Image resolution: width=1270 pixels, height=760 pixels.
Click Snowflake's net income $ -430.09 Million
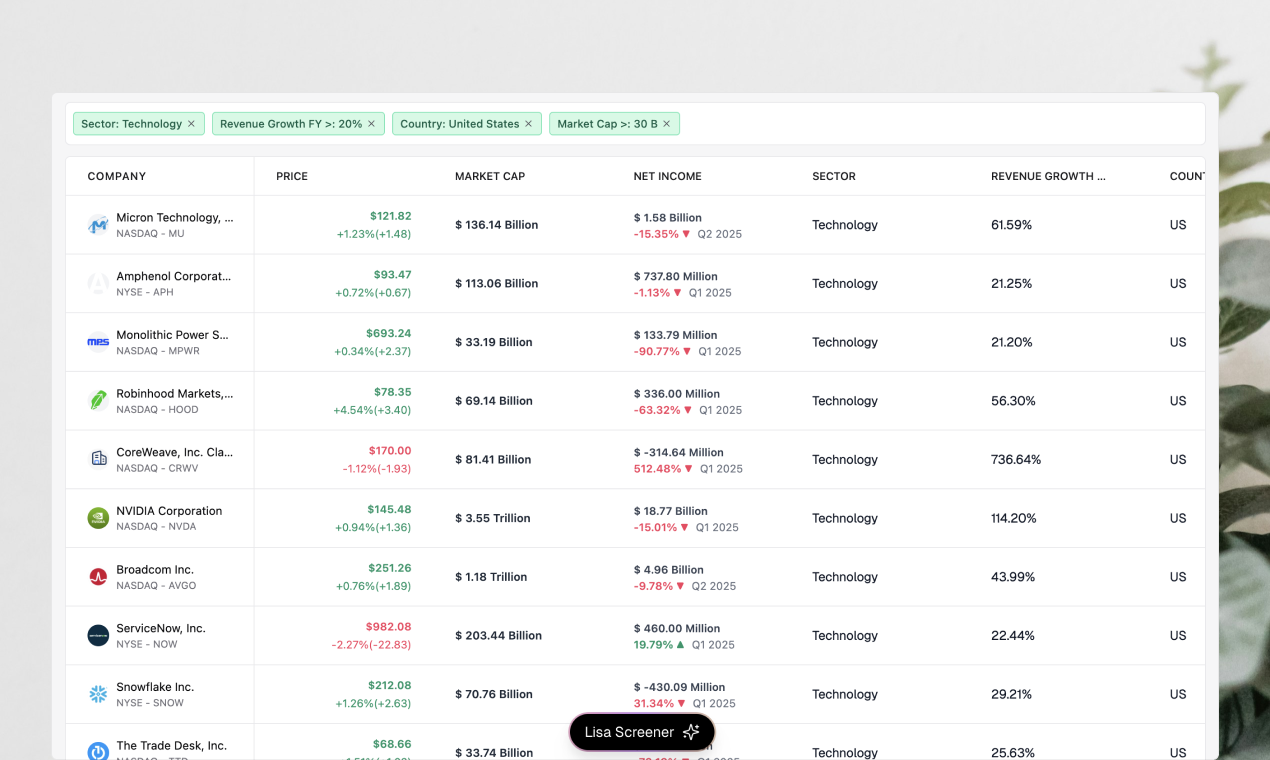pos(680,688)
